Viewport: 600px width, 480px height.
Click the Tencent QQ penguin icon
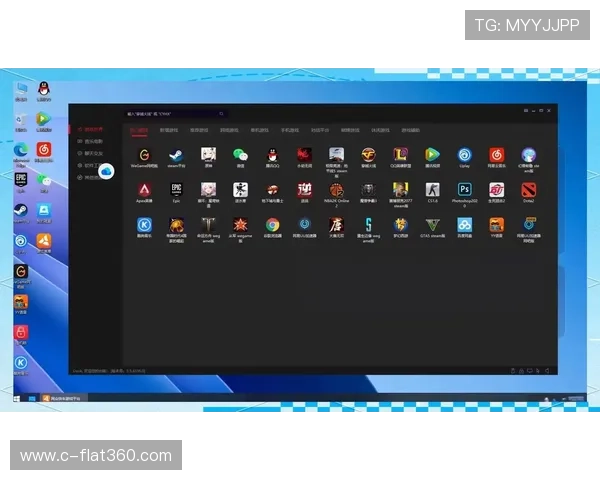click(272, 156)
